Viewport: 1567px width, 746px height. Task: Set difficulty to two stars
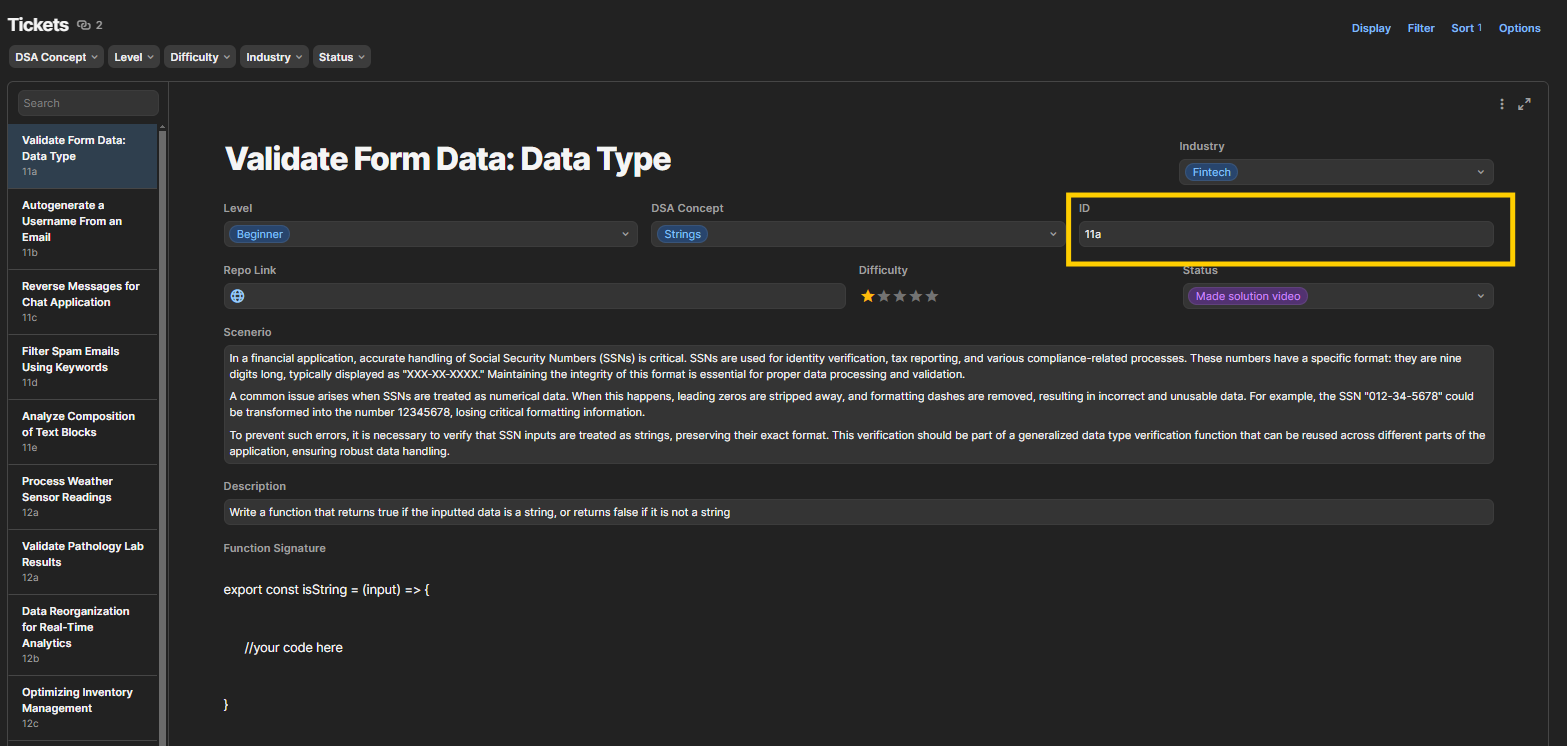(x=883, y=296)
